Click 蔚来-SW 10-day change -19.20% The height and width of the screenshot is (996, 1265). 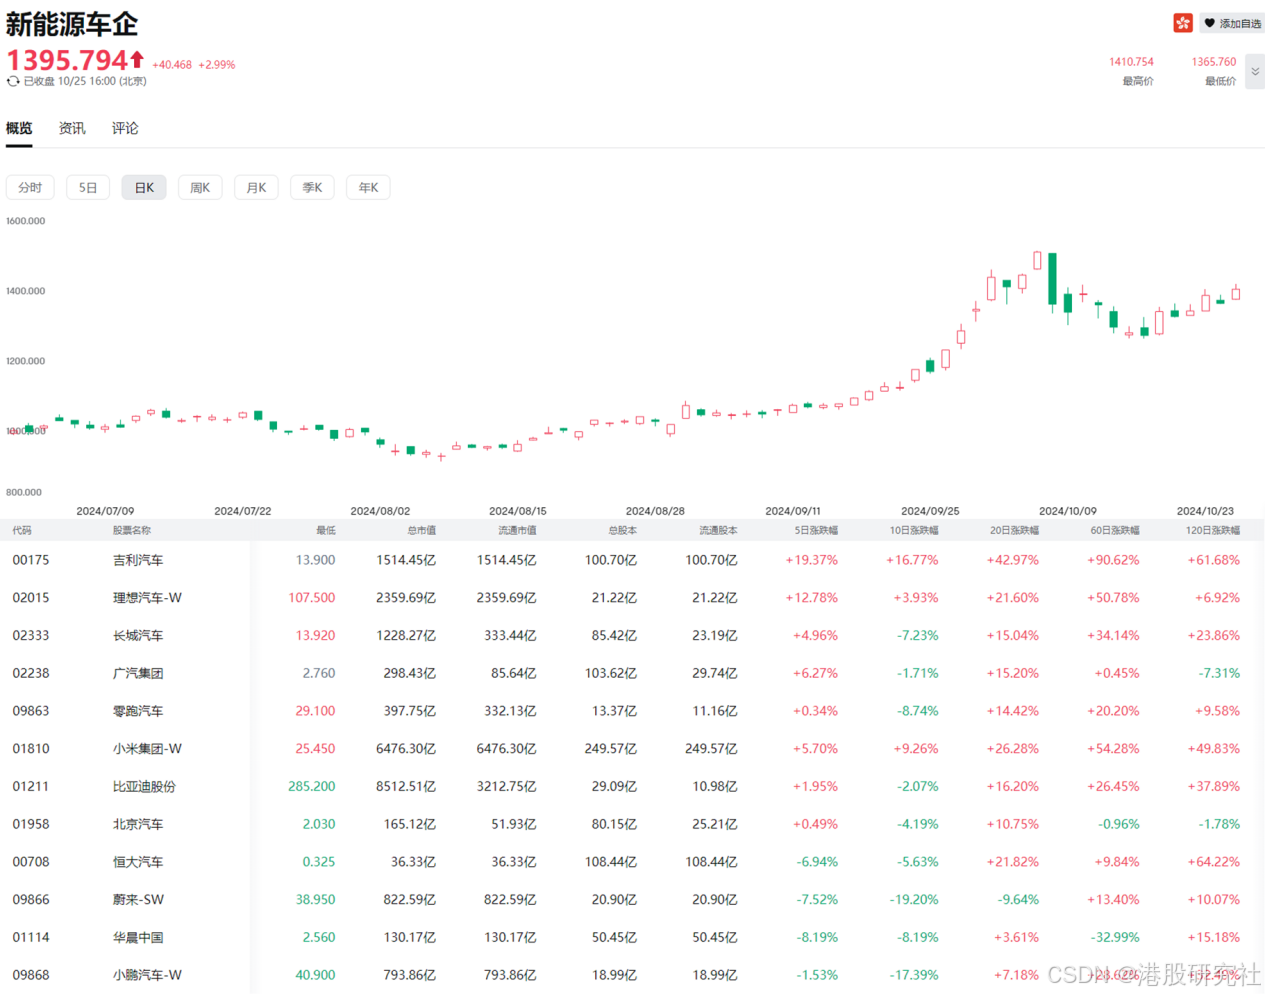(914, 899)
